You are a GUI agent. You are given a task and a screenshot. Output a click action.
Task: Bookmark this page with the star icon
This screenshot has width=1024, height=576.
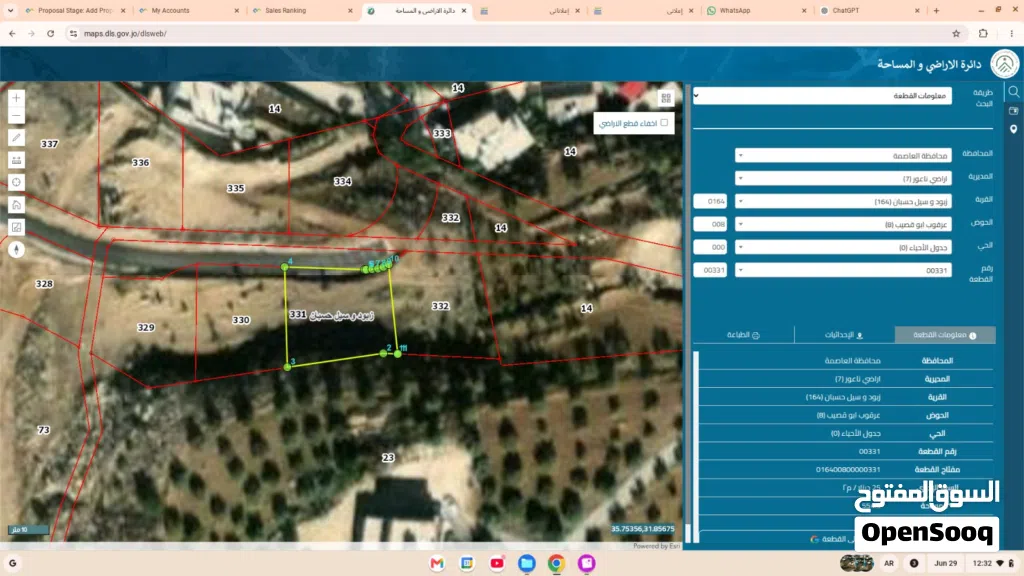coord(956,33)
